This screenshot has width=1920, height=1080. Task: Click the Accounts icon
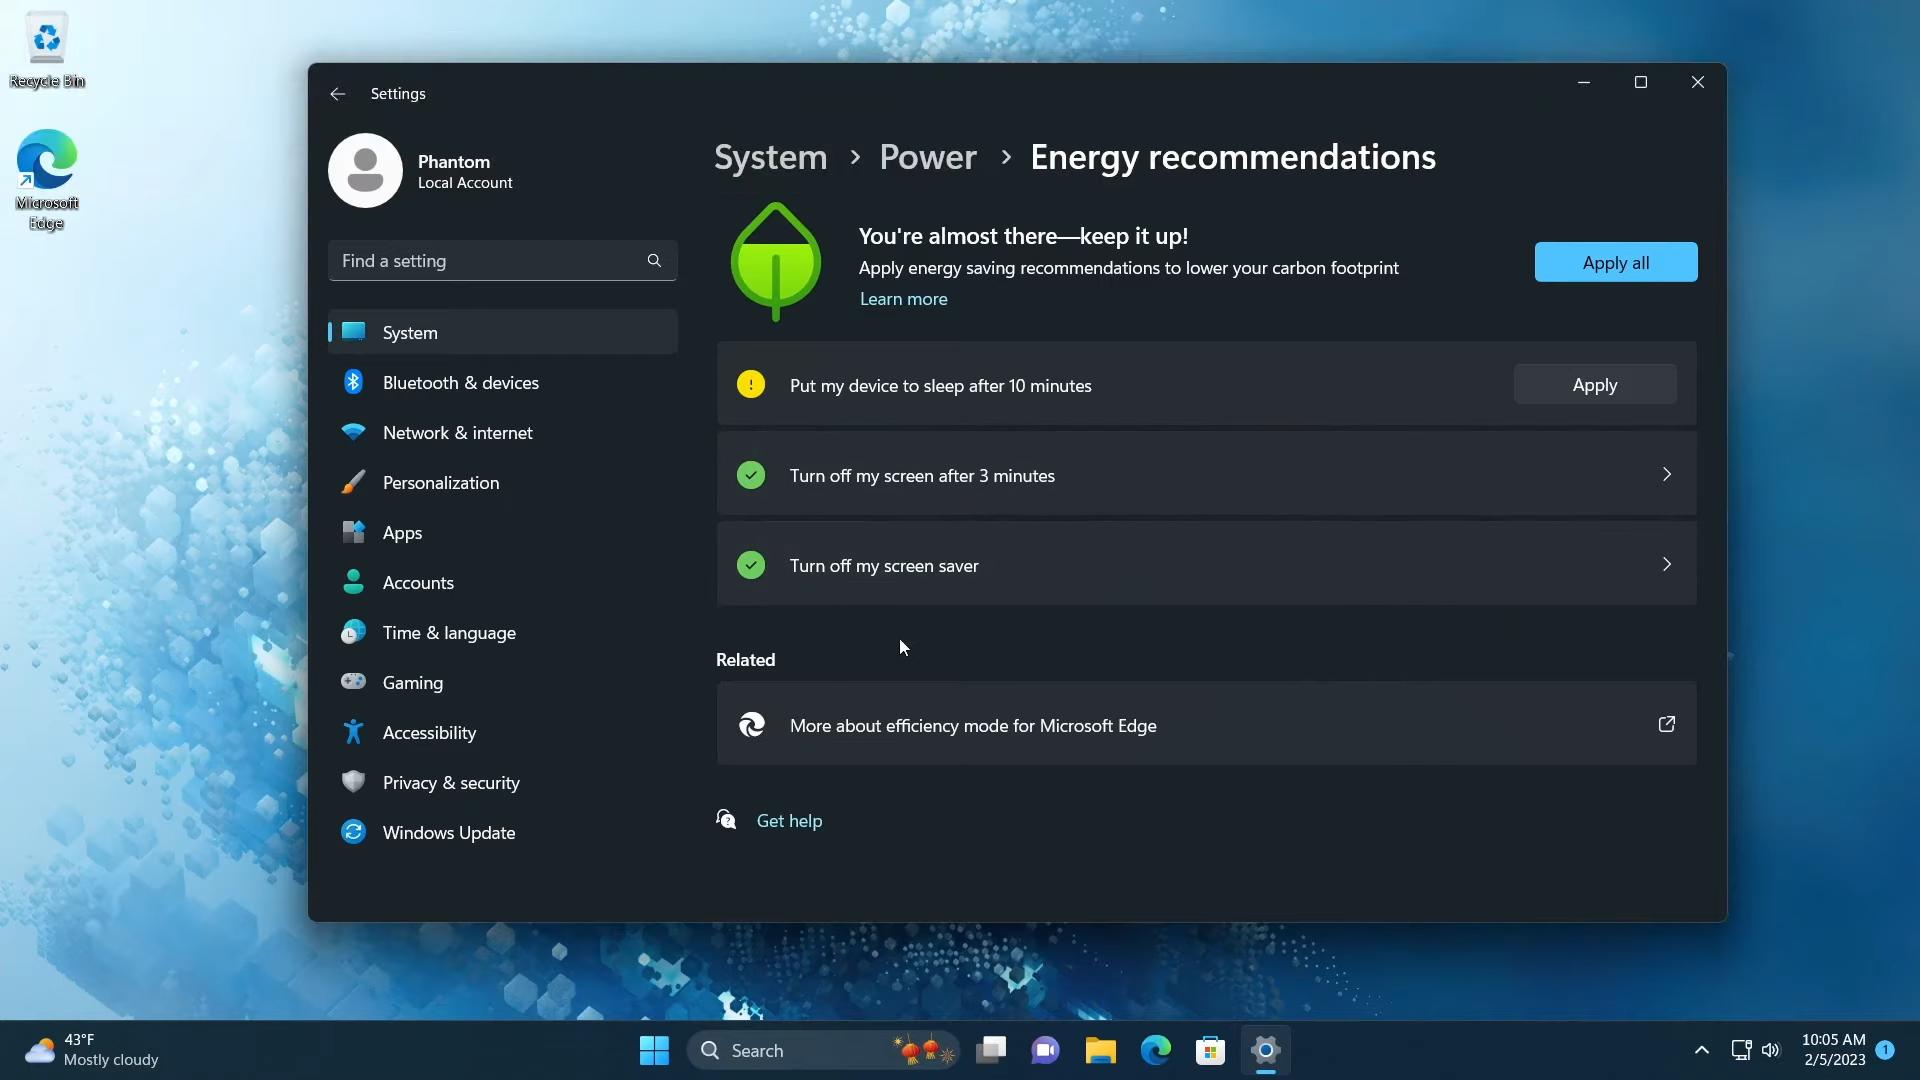(x=351, y=582)
